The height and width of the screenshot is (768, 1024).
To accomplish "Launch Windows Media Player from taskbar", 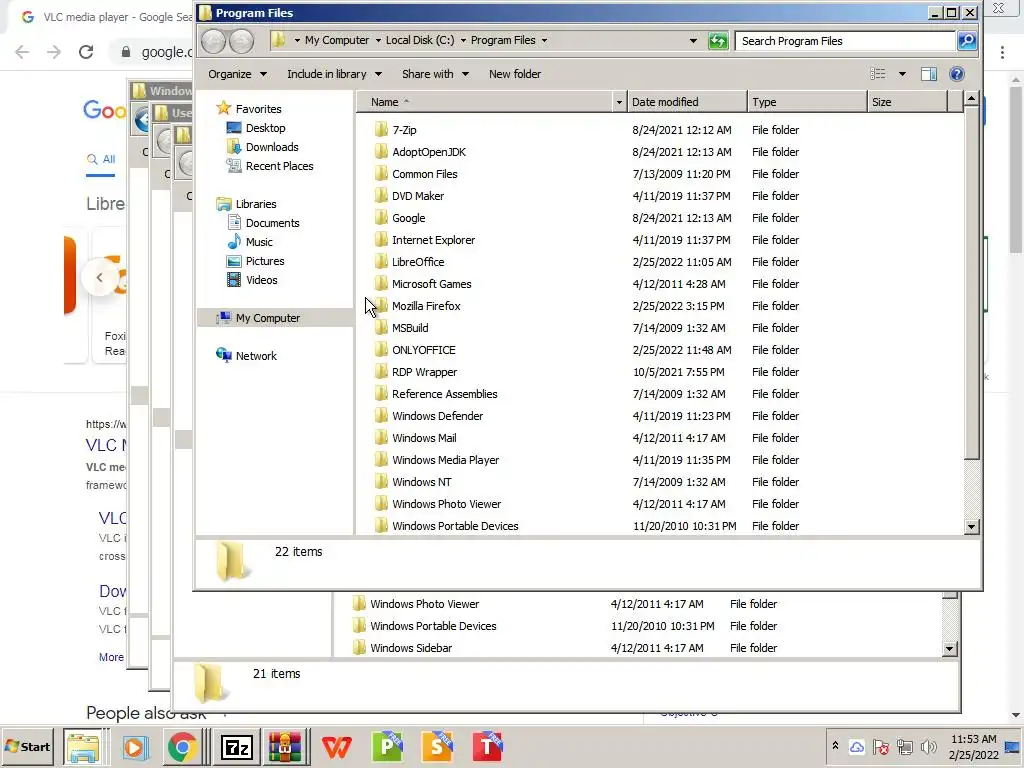I will click(x=134, y=746).
